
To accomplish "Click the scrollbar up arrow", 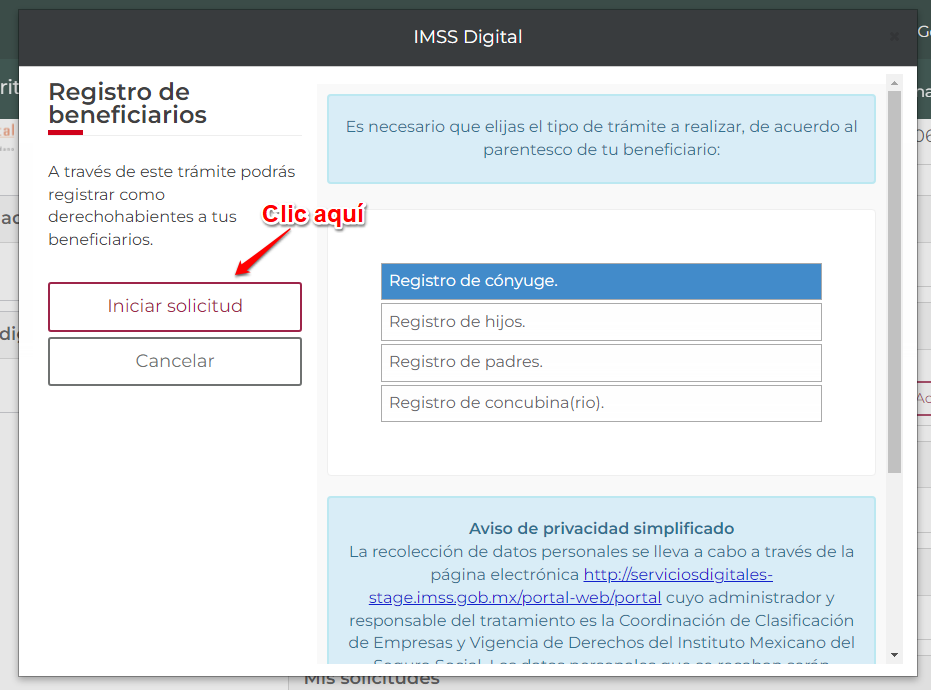I will [894, 84].
